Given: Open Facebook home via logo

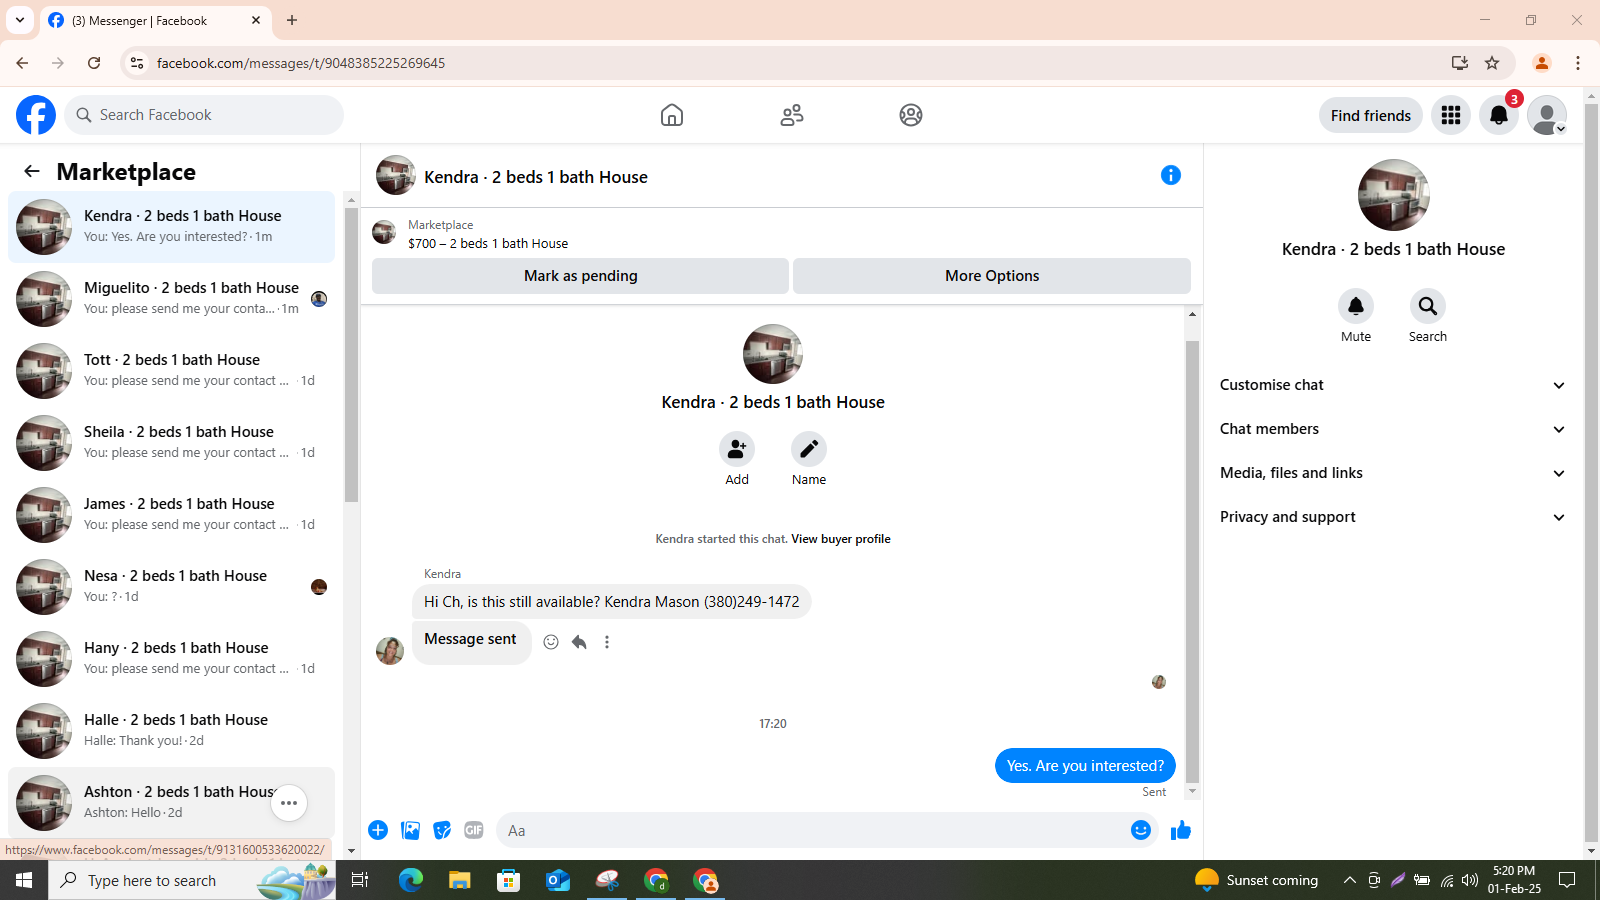Looking at the screenshot, I should pyautogui.click(x=36, y=115).
